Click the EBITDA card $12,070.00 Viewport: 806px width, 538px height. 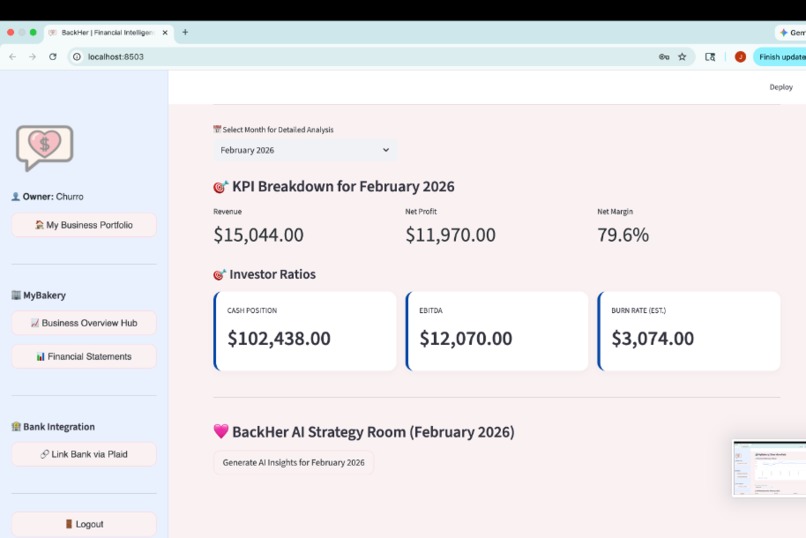pos(497,331)
